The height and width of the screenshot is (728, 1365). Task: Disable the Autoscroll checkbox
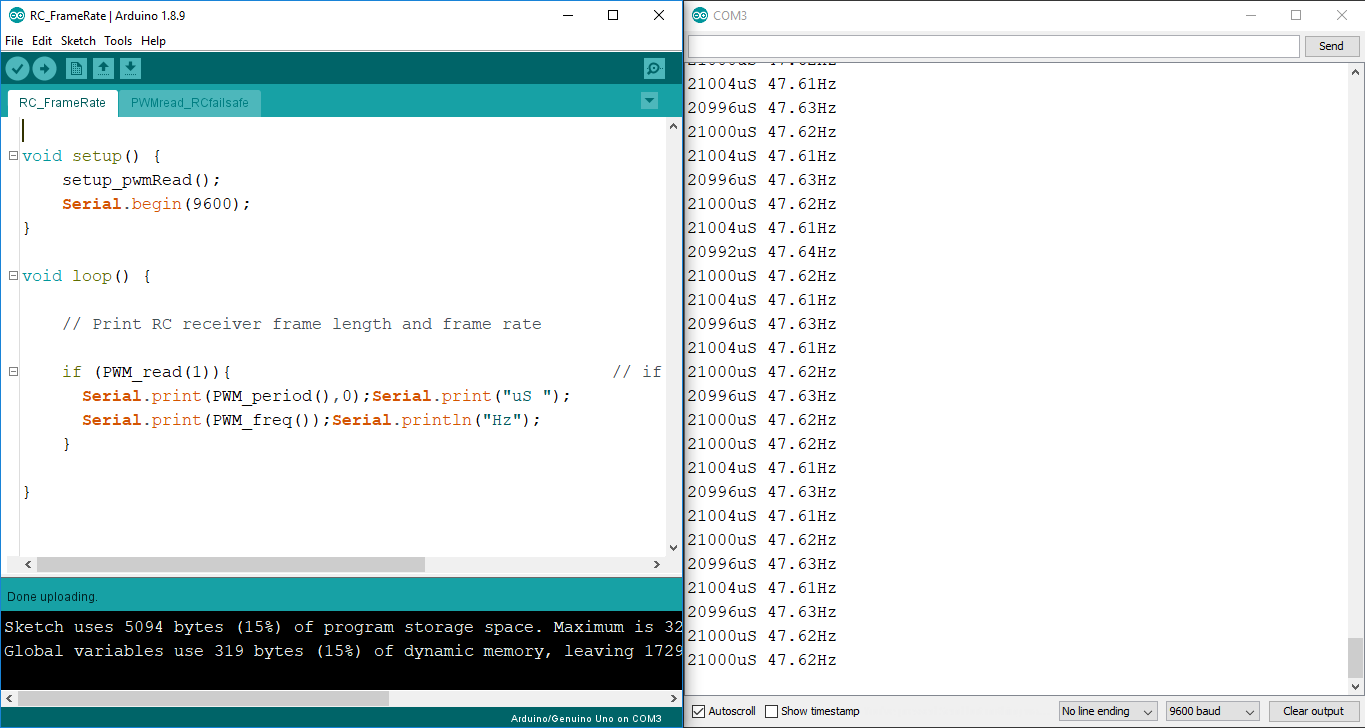coord(699,711)
